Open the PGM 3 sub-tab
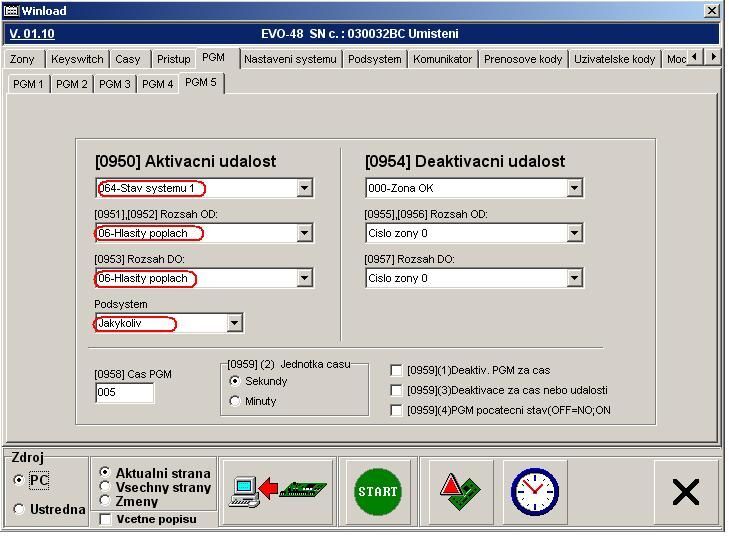The image size is (729, 536). point(114,84)
